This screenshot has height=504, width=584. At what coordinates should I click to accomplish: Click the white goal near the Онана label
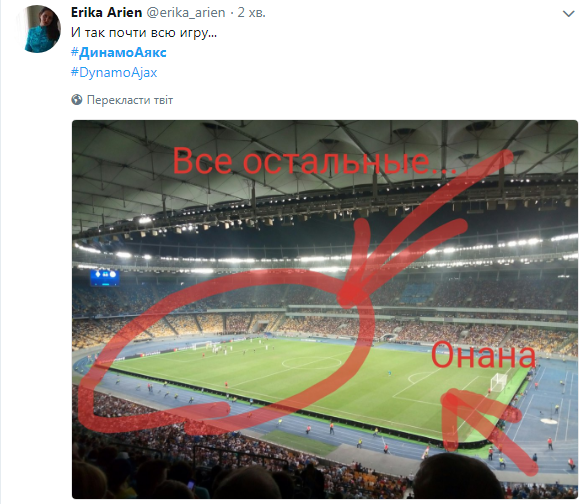coord(499,382)
